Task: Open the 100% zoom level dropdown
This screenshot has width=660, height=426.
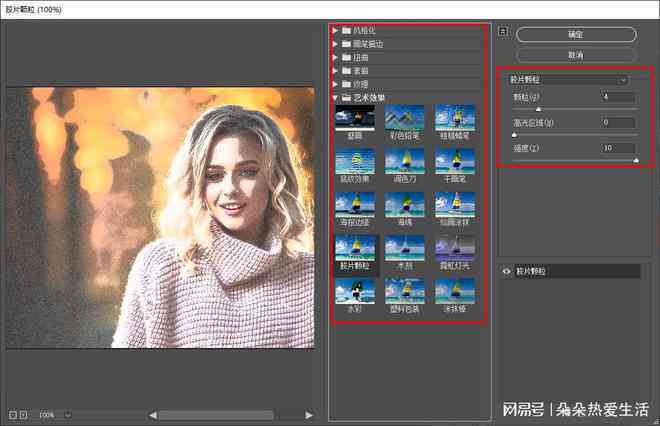Action: [x=67, y=415]
